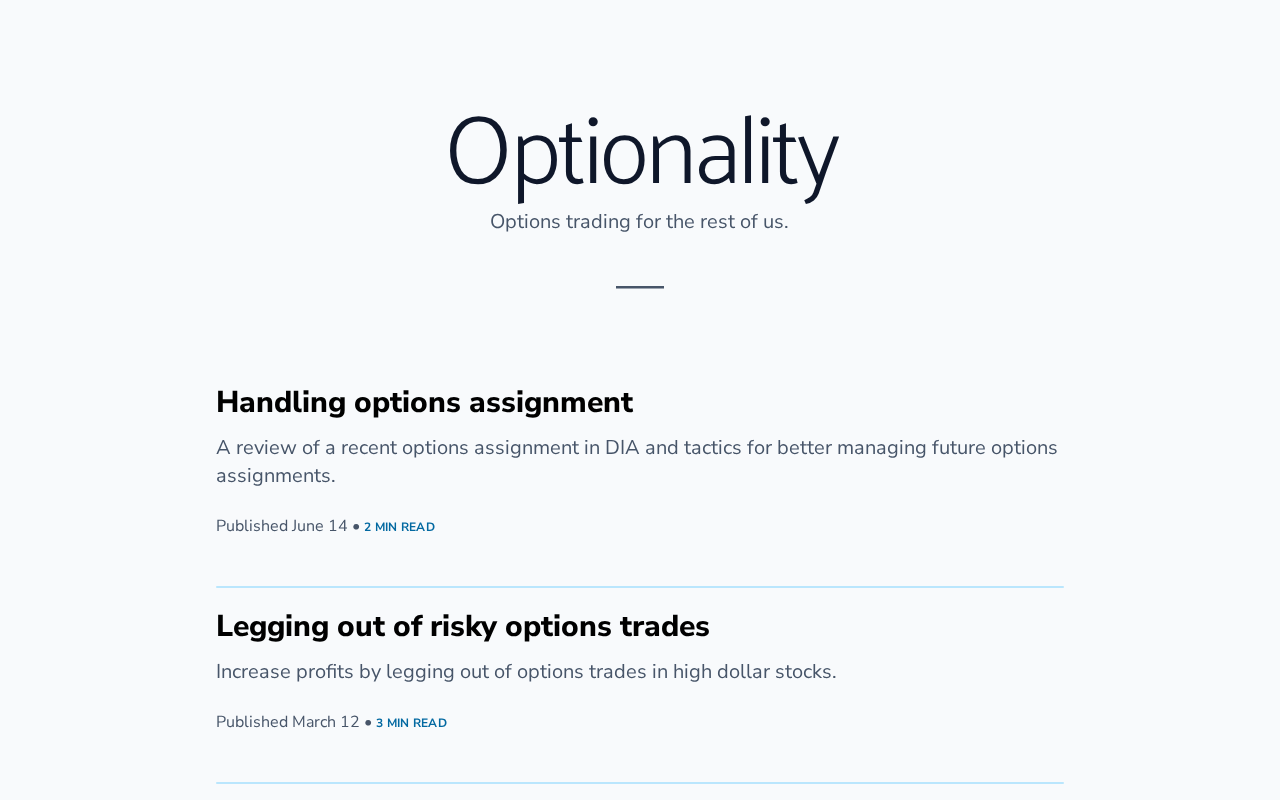The width and height of the screenshot is (1280, 800).
Task: Click the bullet before '2 MIN READ'
Action: click(x=356, y=527)
